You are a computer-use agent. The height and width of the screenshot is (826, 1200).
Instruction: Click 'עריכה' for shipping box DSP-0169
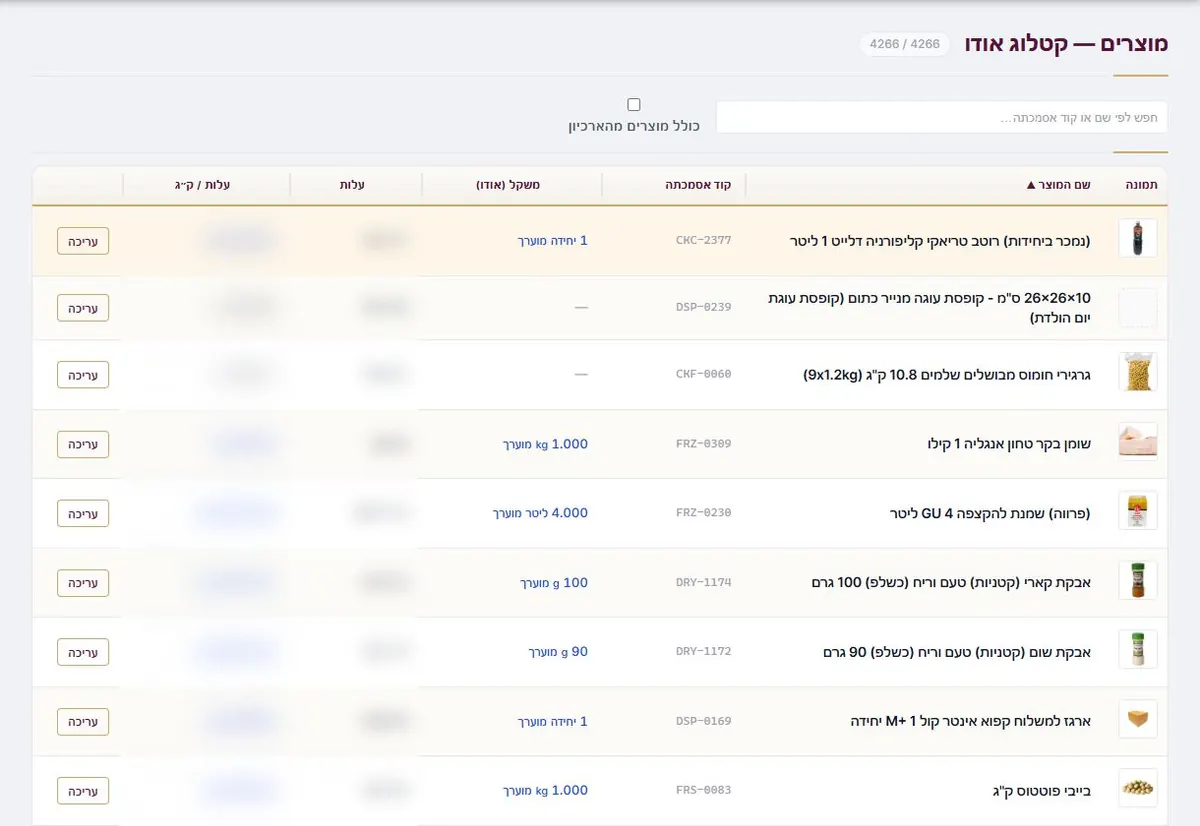(x=83, y=721)
